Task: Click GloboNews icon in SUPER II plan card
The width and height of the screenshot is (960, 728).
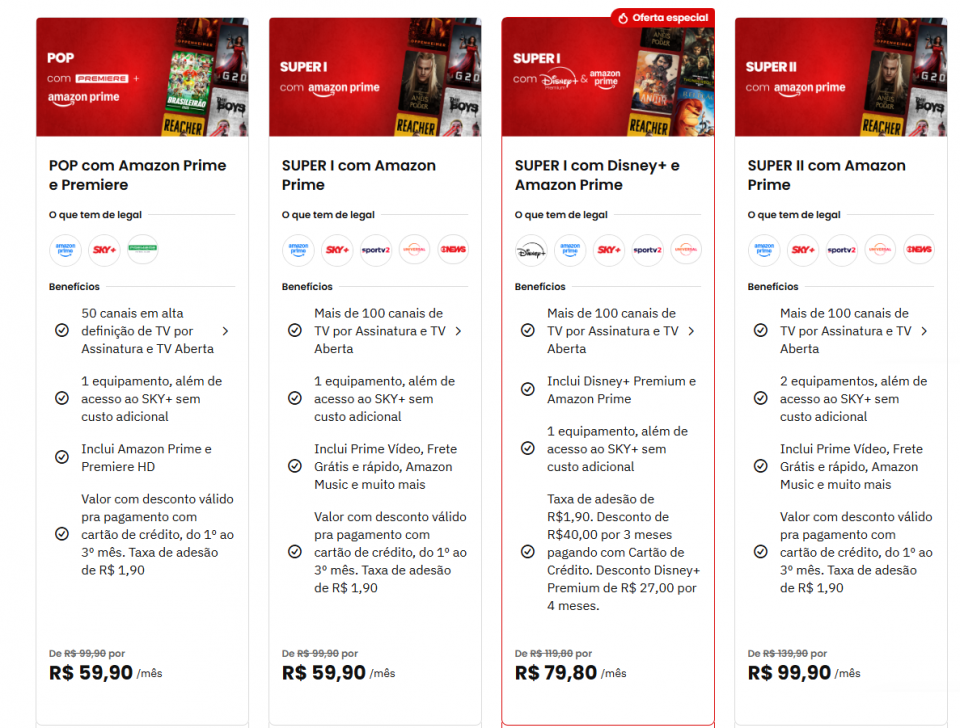Action: [919, 250]
